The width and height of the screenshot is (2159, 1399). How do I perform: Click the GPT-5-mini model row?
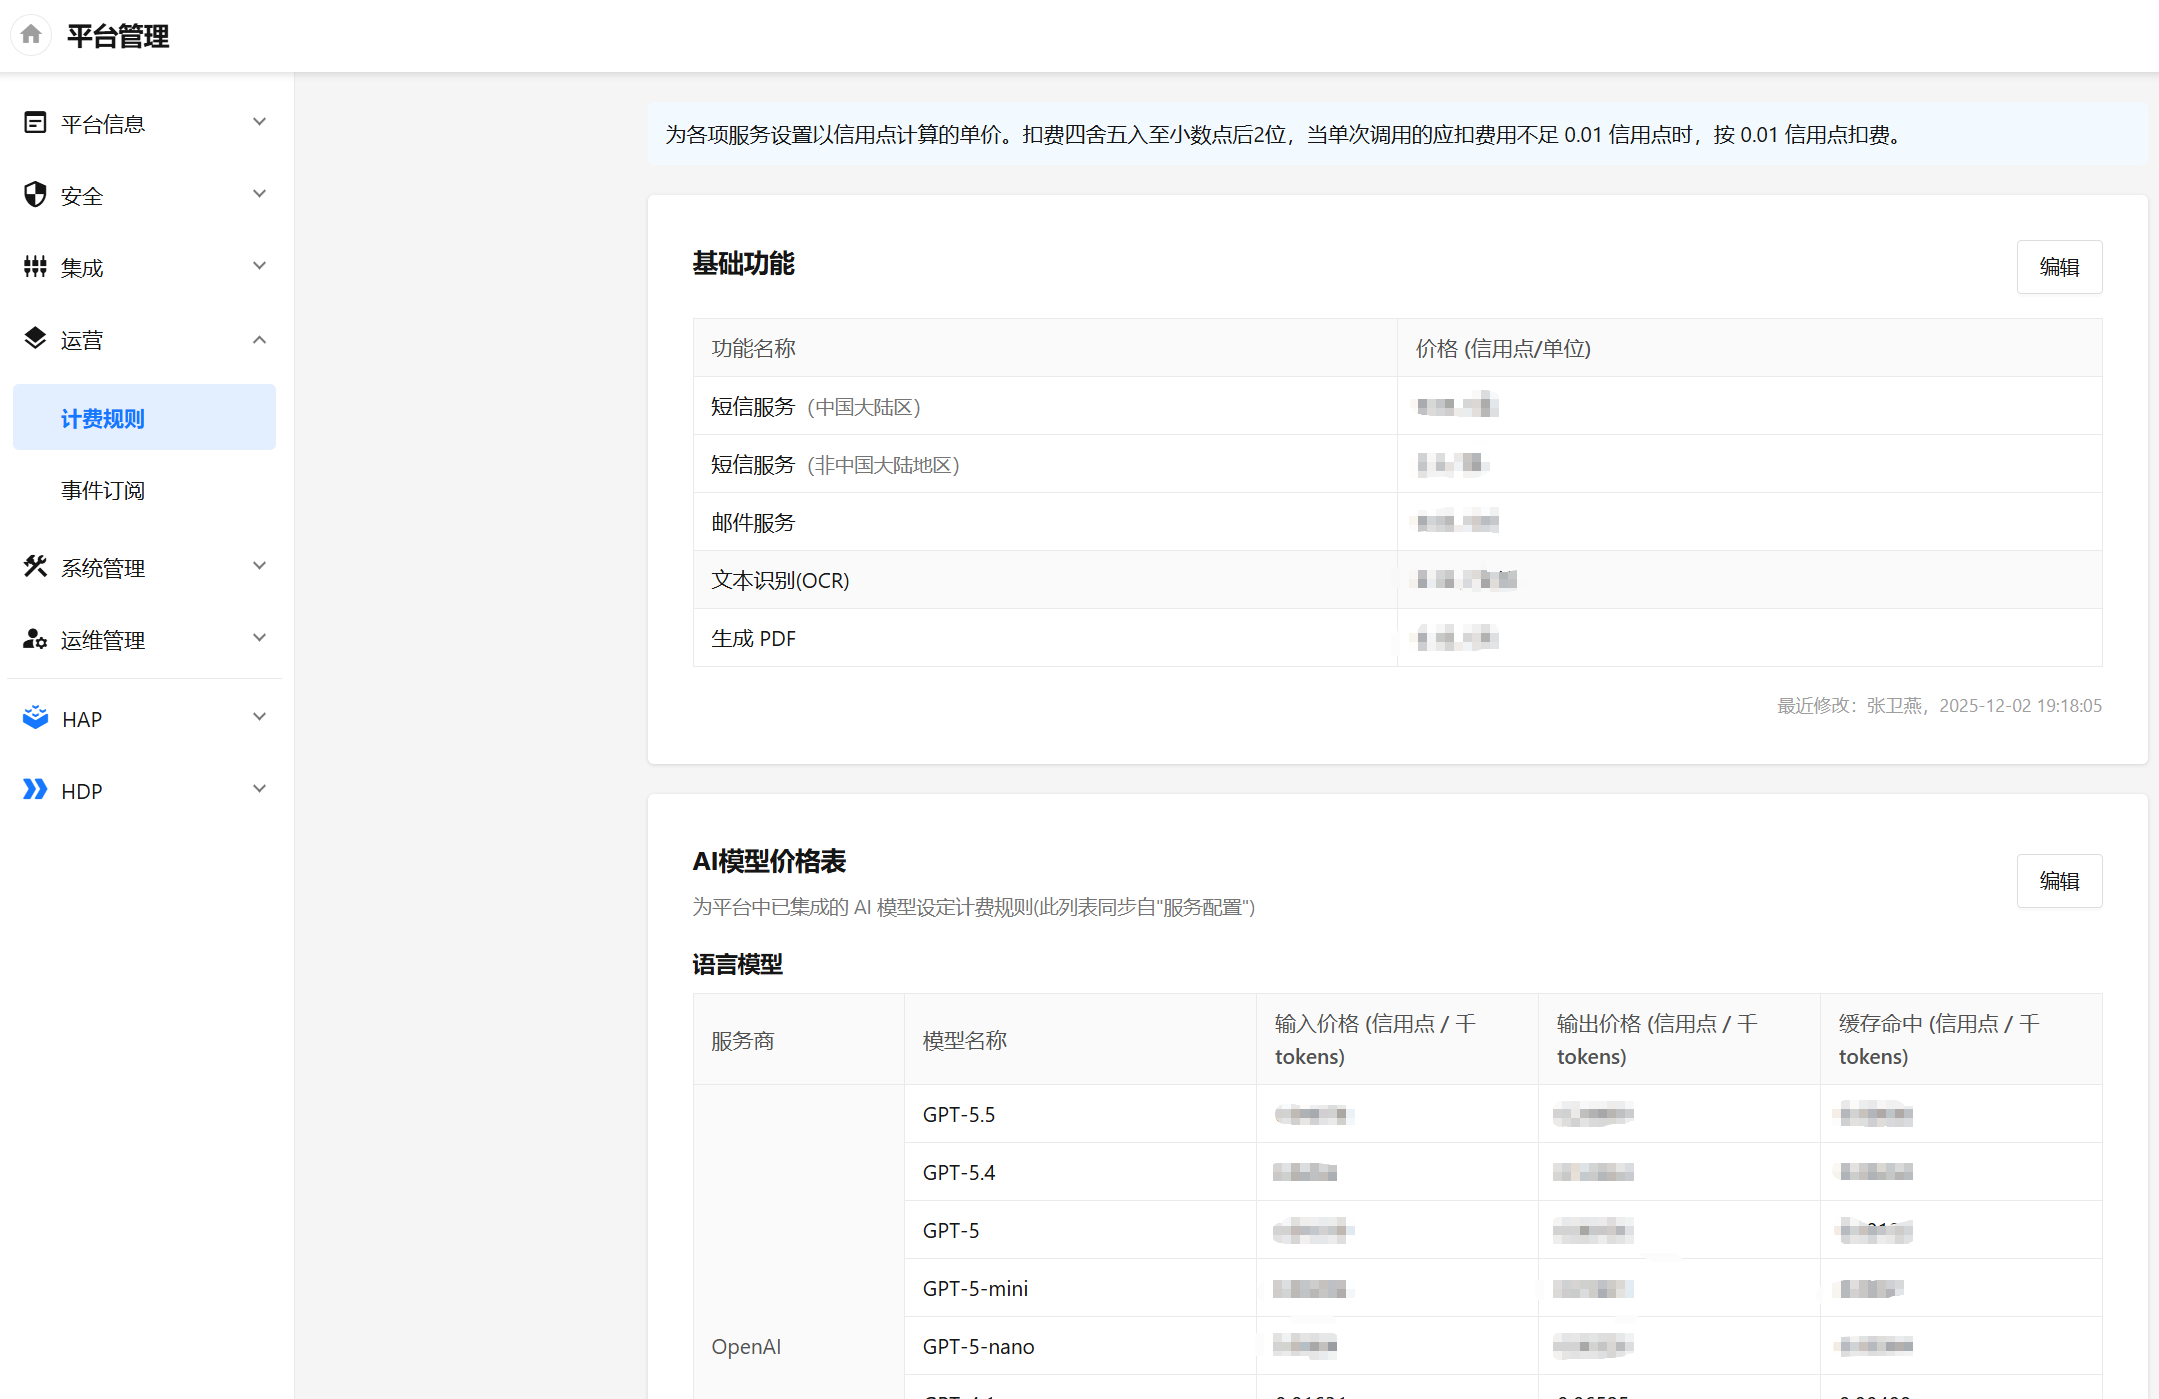(1503, 1288)
